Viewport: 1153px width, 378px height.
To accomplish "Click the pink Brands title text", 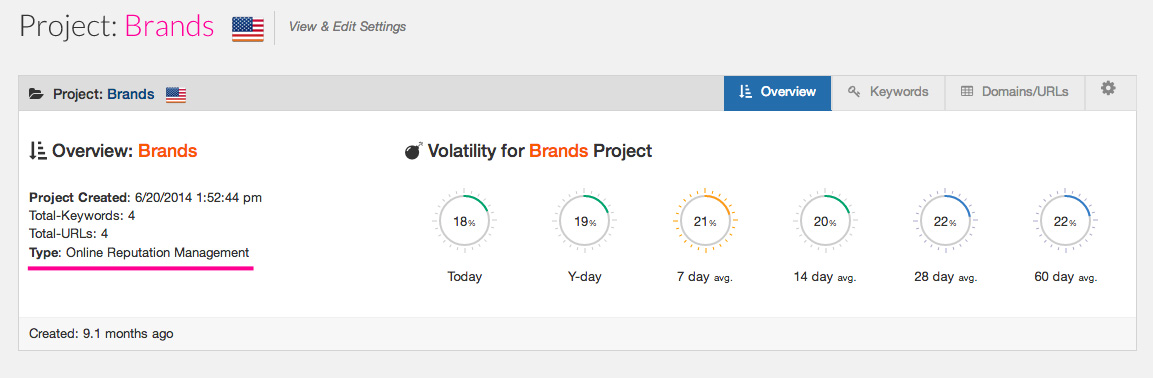I will coord(169,26).
